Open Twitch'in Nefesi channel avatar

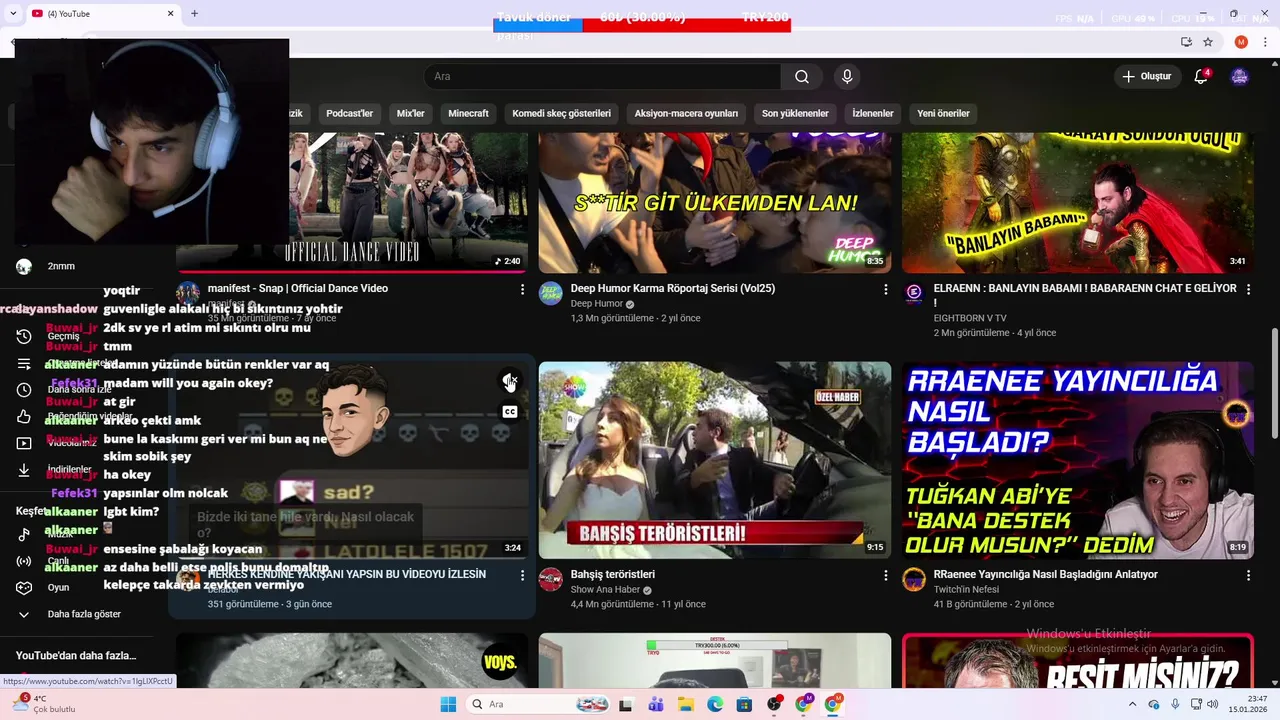click(x=914, y=579)
